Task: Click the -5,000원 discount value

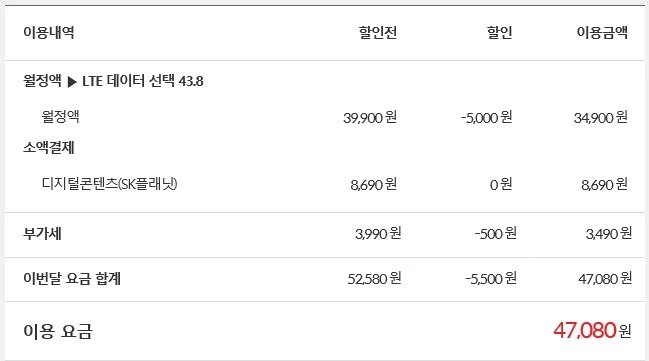Action: 486,118
